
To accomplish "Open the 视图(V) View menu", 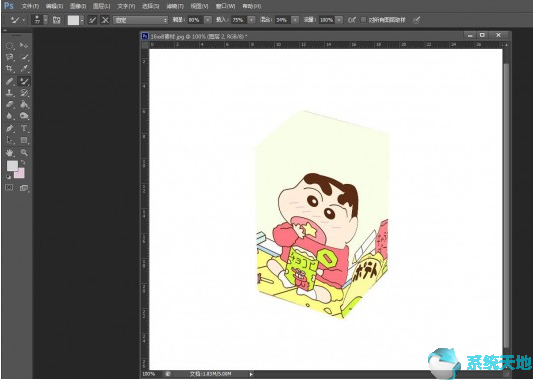I will pyautogui.click(x=200, y=6).
